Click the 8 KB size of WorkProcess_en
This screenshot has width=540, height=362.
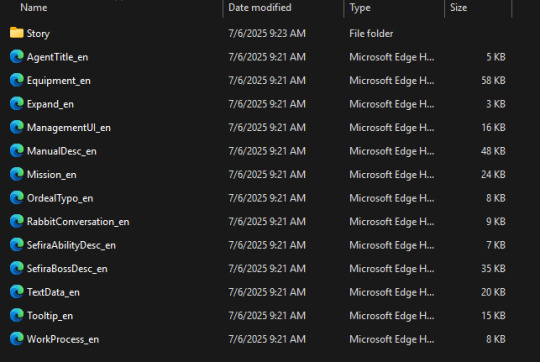[x=496, y=339]
